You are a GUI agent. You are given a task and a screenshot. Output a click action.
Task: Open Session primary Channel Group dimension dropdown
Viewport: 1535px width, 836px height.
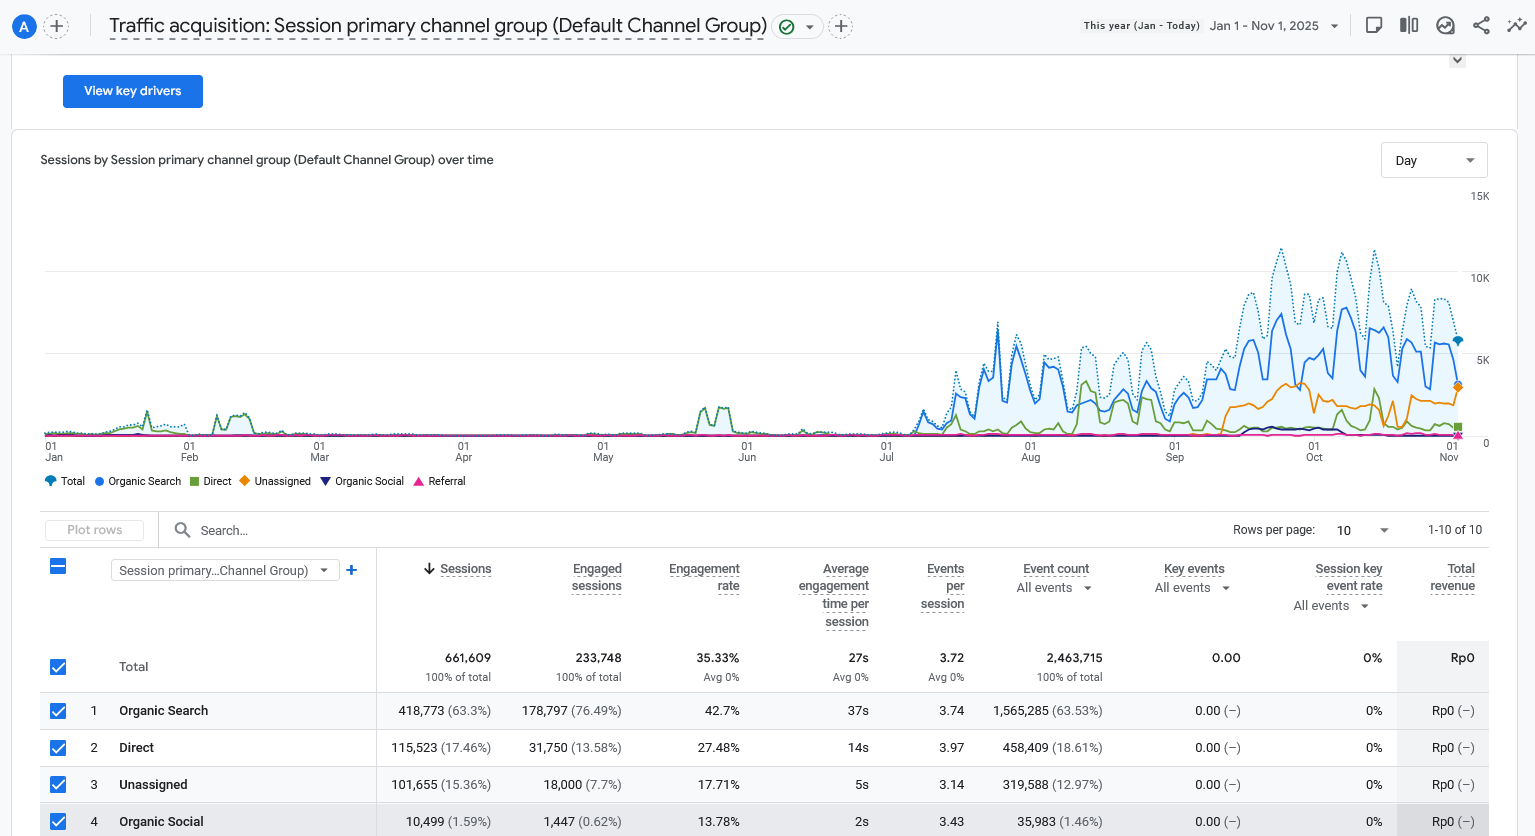point(224,570)
